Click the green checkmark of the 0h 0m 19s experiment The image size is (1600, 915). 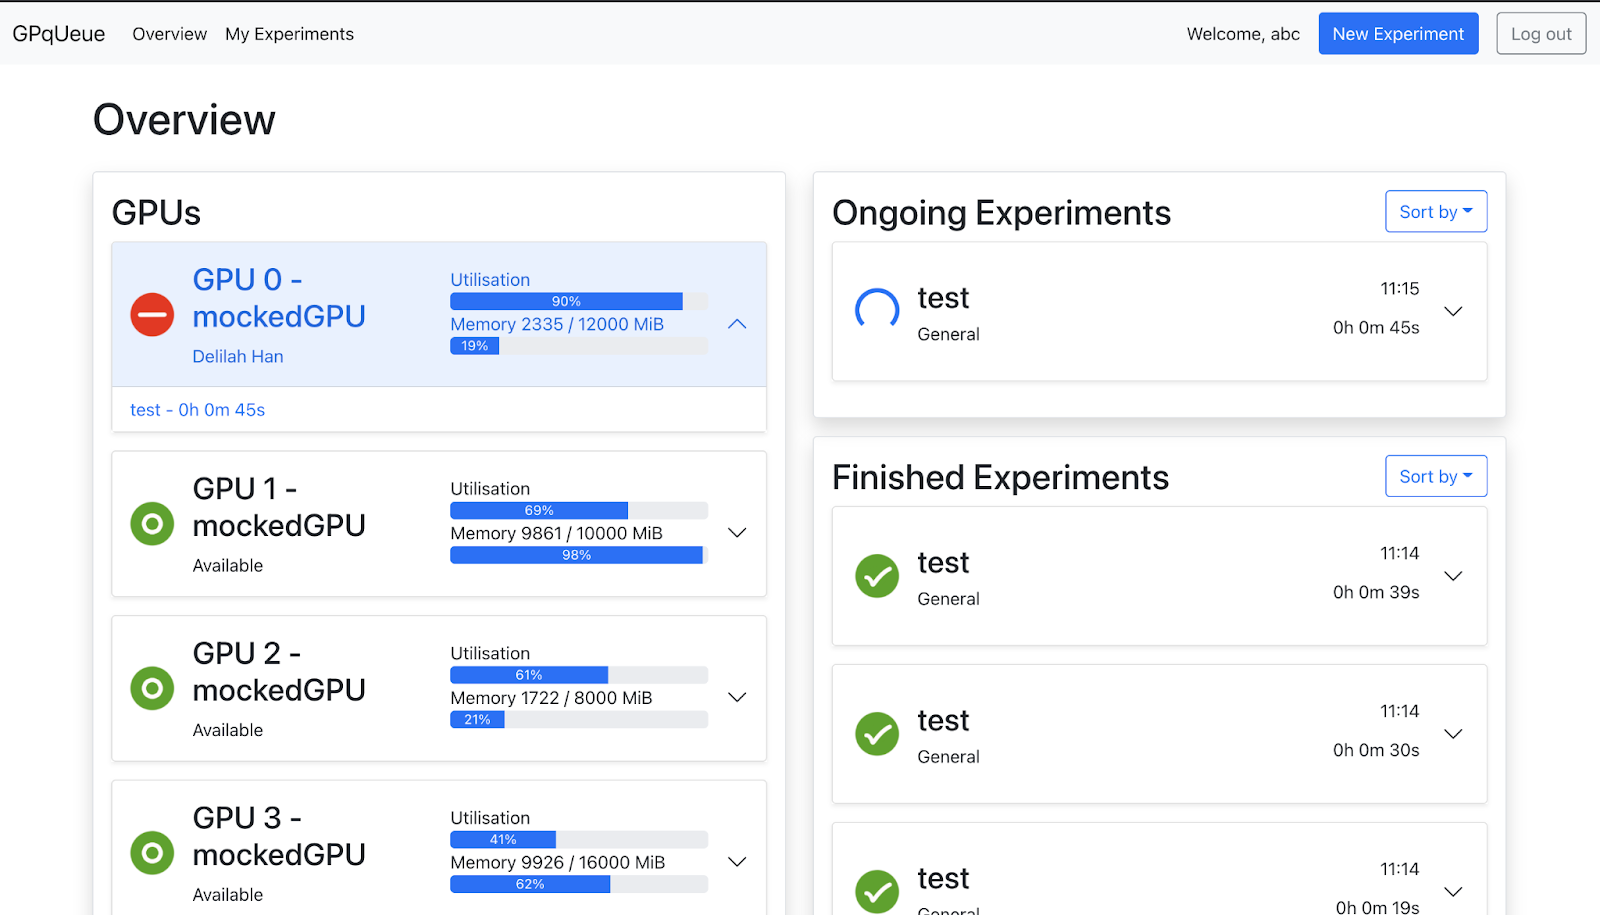pyautogui.click(x=877, y=892)
